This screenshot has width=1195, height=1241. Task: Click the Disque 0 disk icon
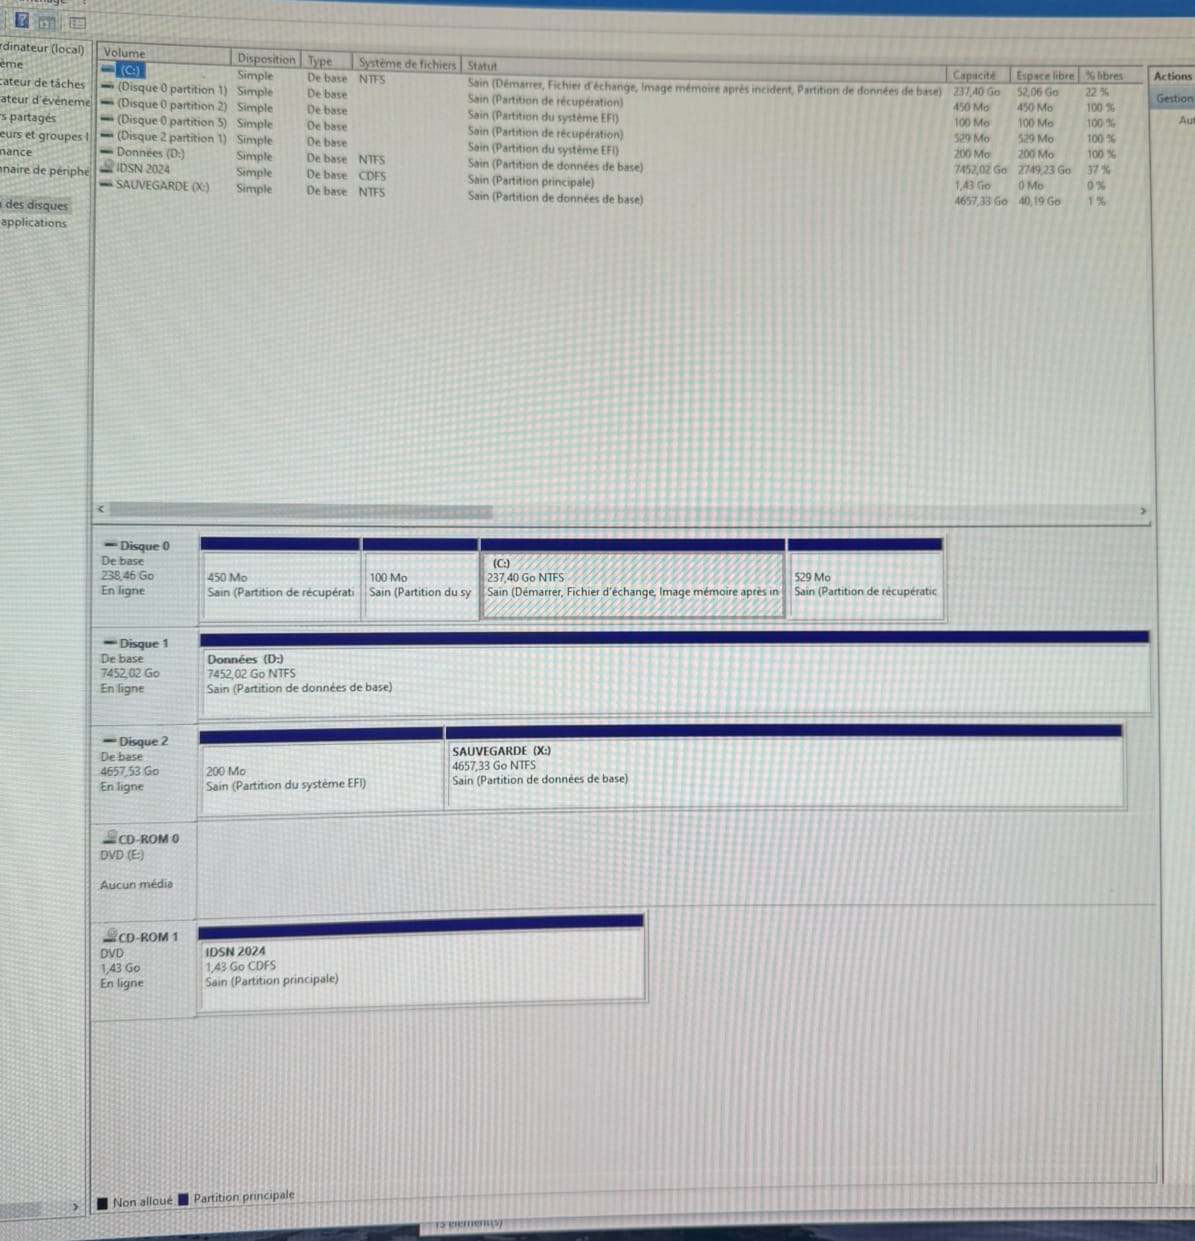110,546
